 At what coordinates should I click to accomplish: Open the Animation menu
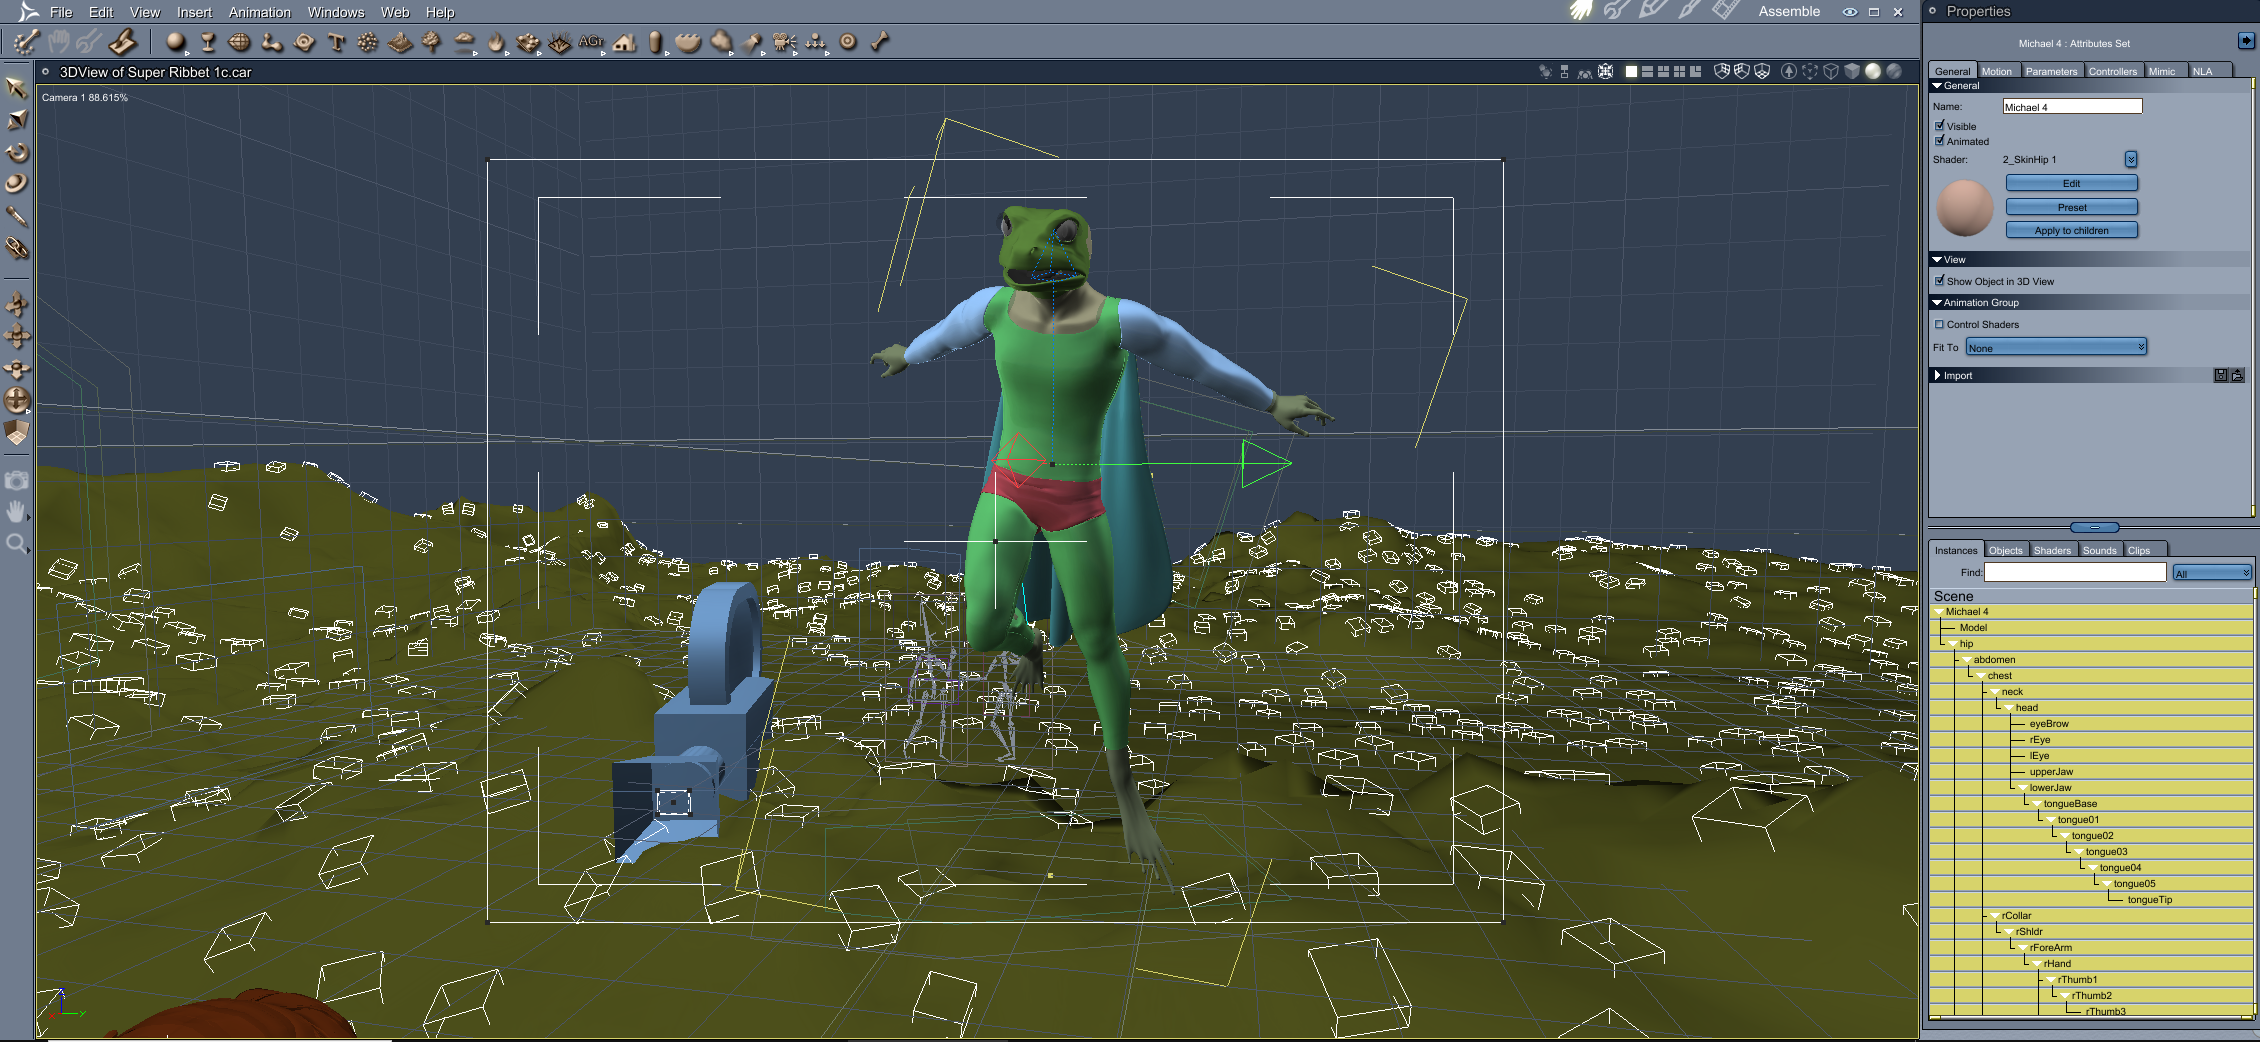click(x=260, y=12)
